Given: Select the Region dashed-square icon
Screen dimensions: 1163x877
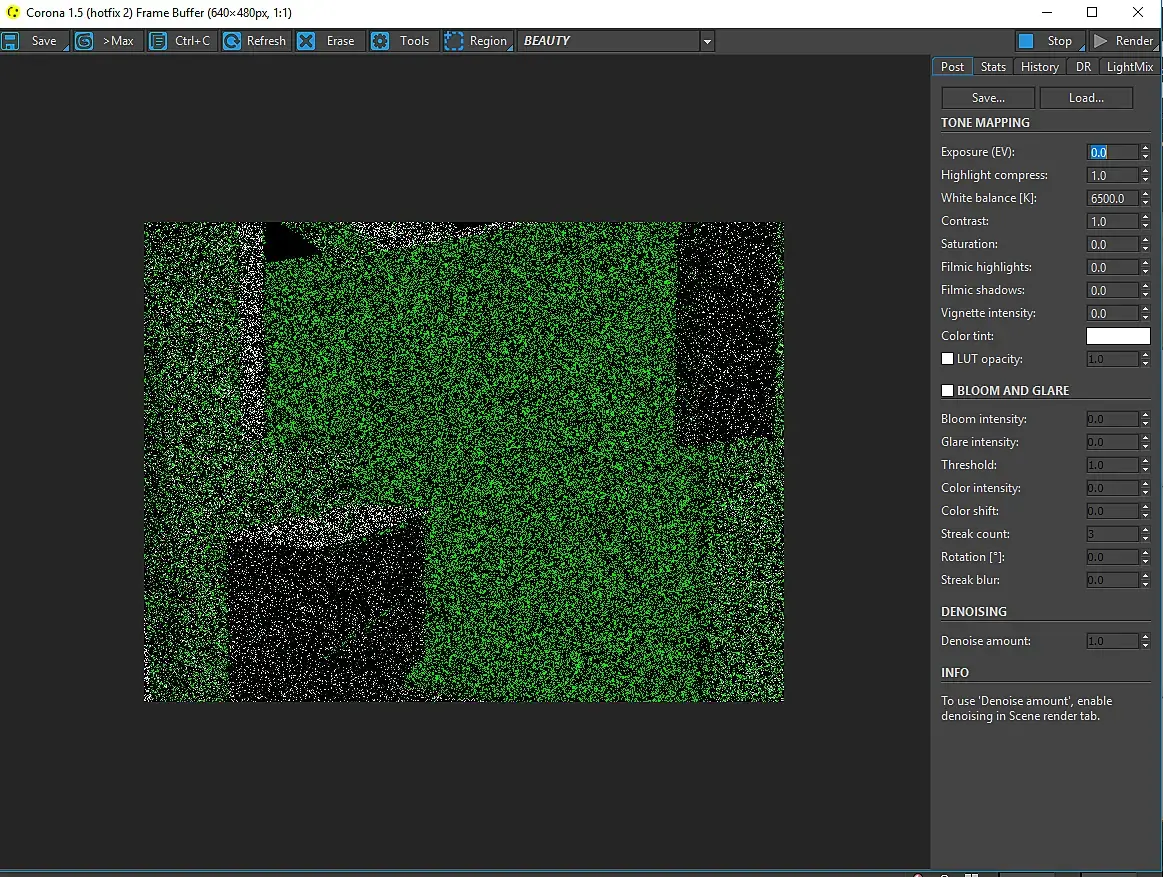Looking at the screenshot, I should click(454, 41).
